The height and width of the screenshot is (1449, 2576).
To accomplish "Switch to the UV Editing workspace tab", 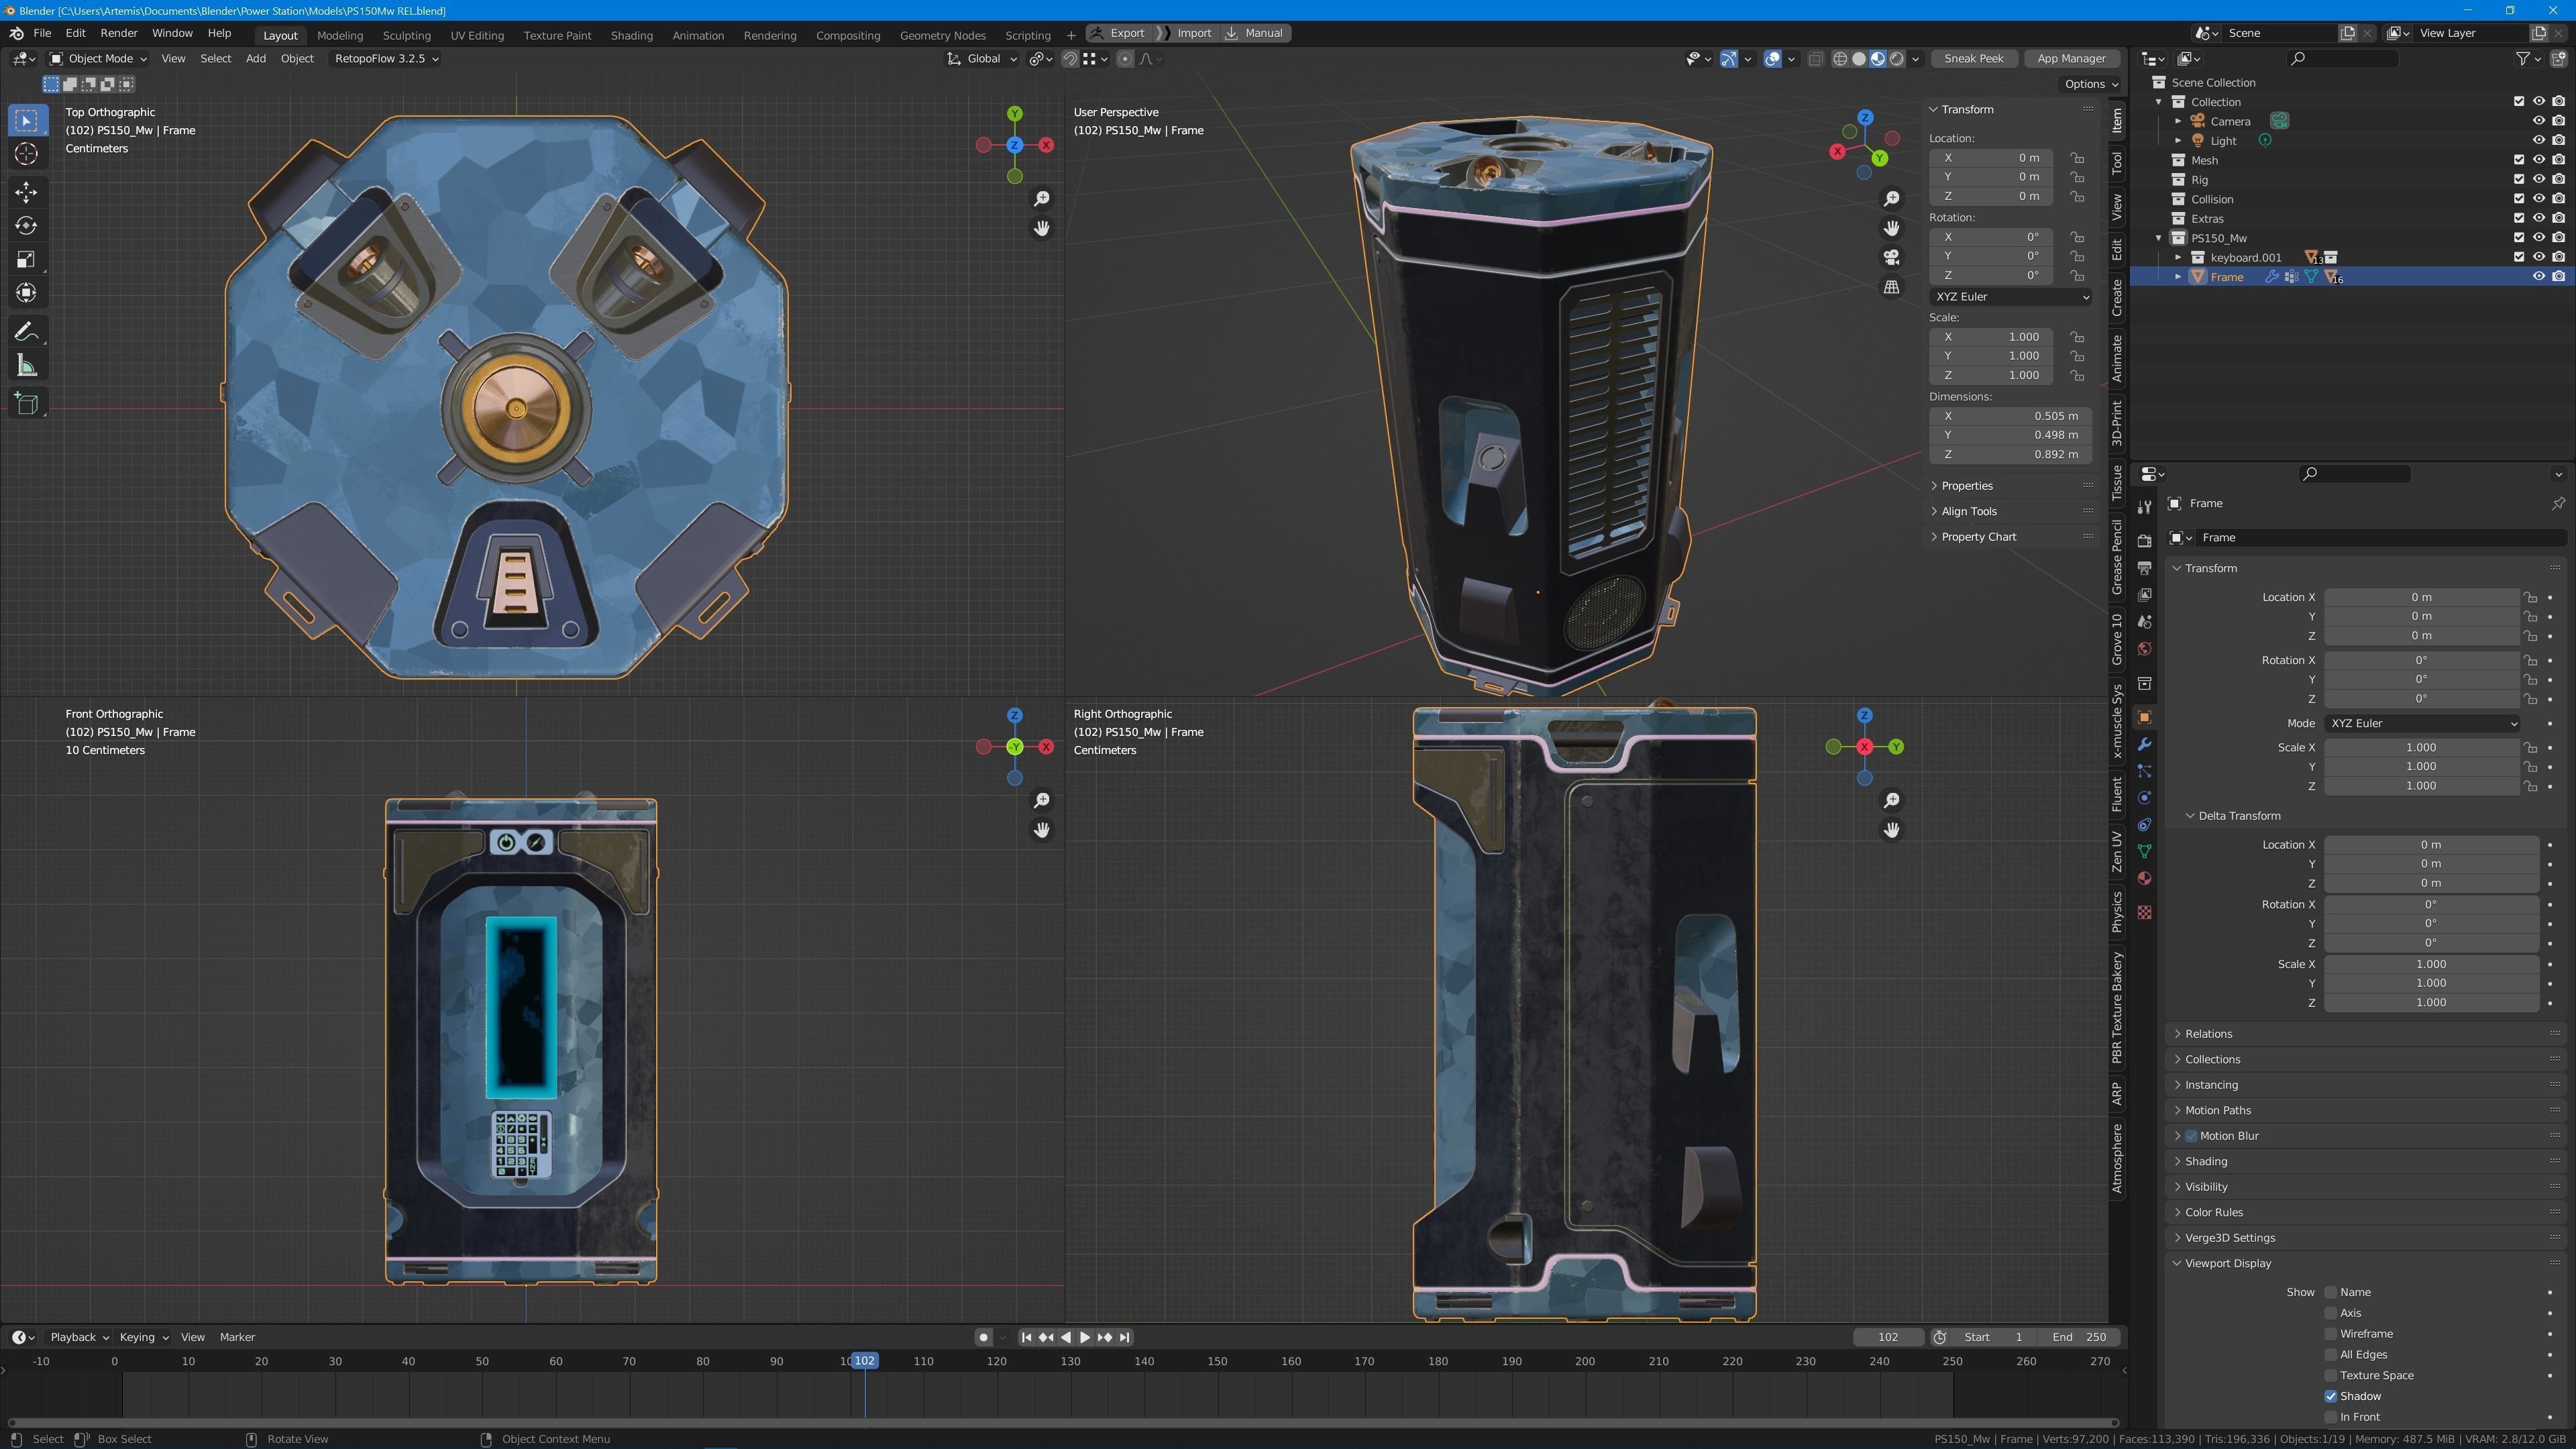I will 477,35.
